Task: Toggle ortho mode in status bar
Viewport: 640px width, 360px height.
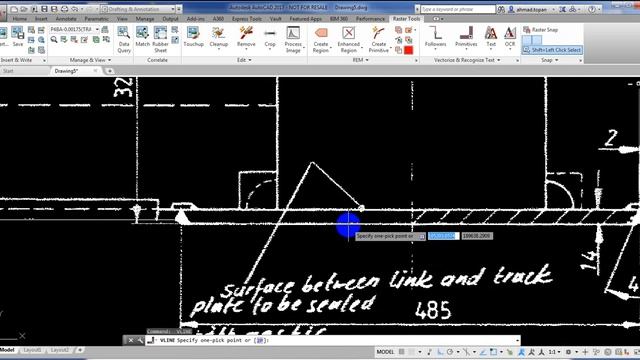Action: click(x=440, y=351)
